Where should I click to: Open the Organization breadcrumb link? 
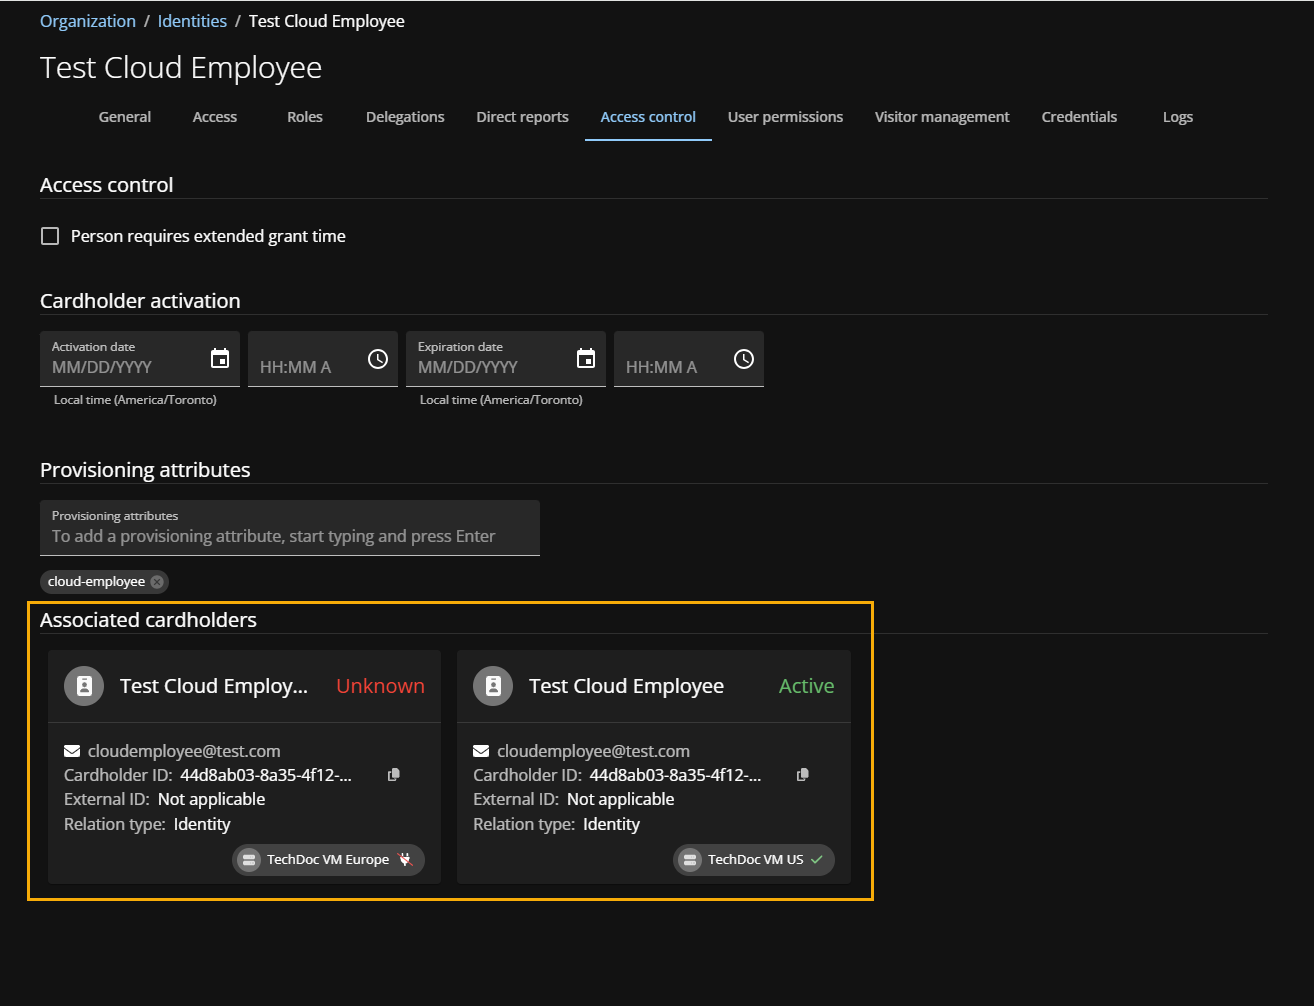click(87, 20)
